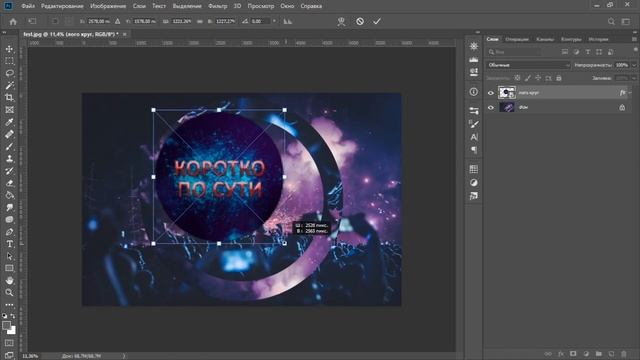640x360 pixels.
Task: Select the Eyedropper tool
Action: (x=9, y=122)
